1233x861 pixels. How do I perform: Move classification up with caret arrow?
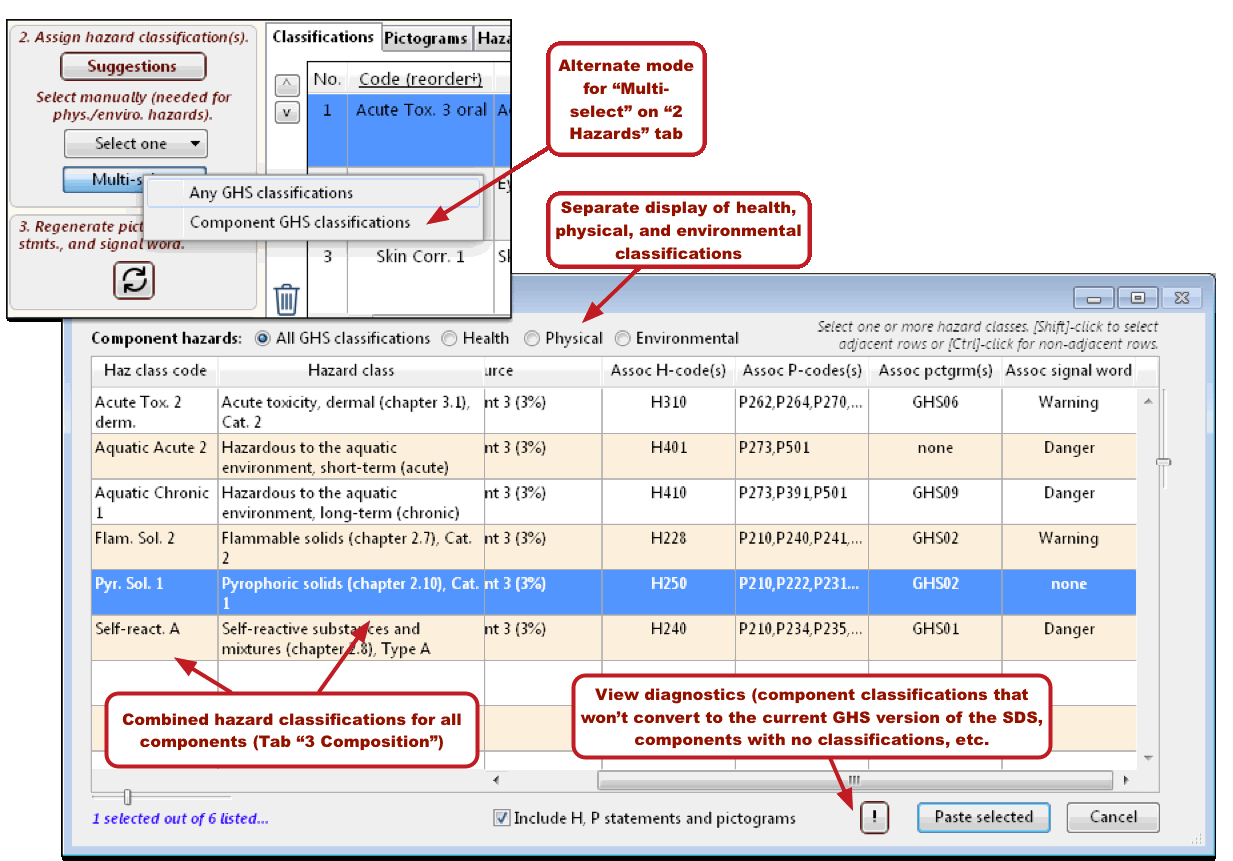[x=286, y=84]
